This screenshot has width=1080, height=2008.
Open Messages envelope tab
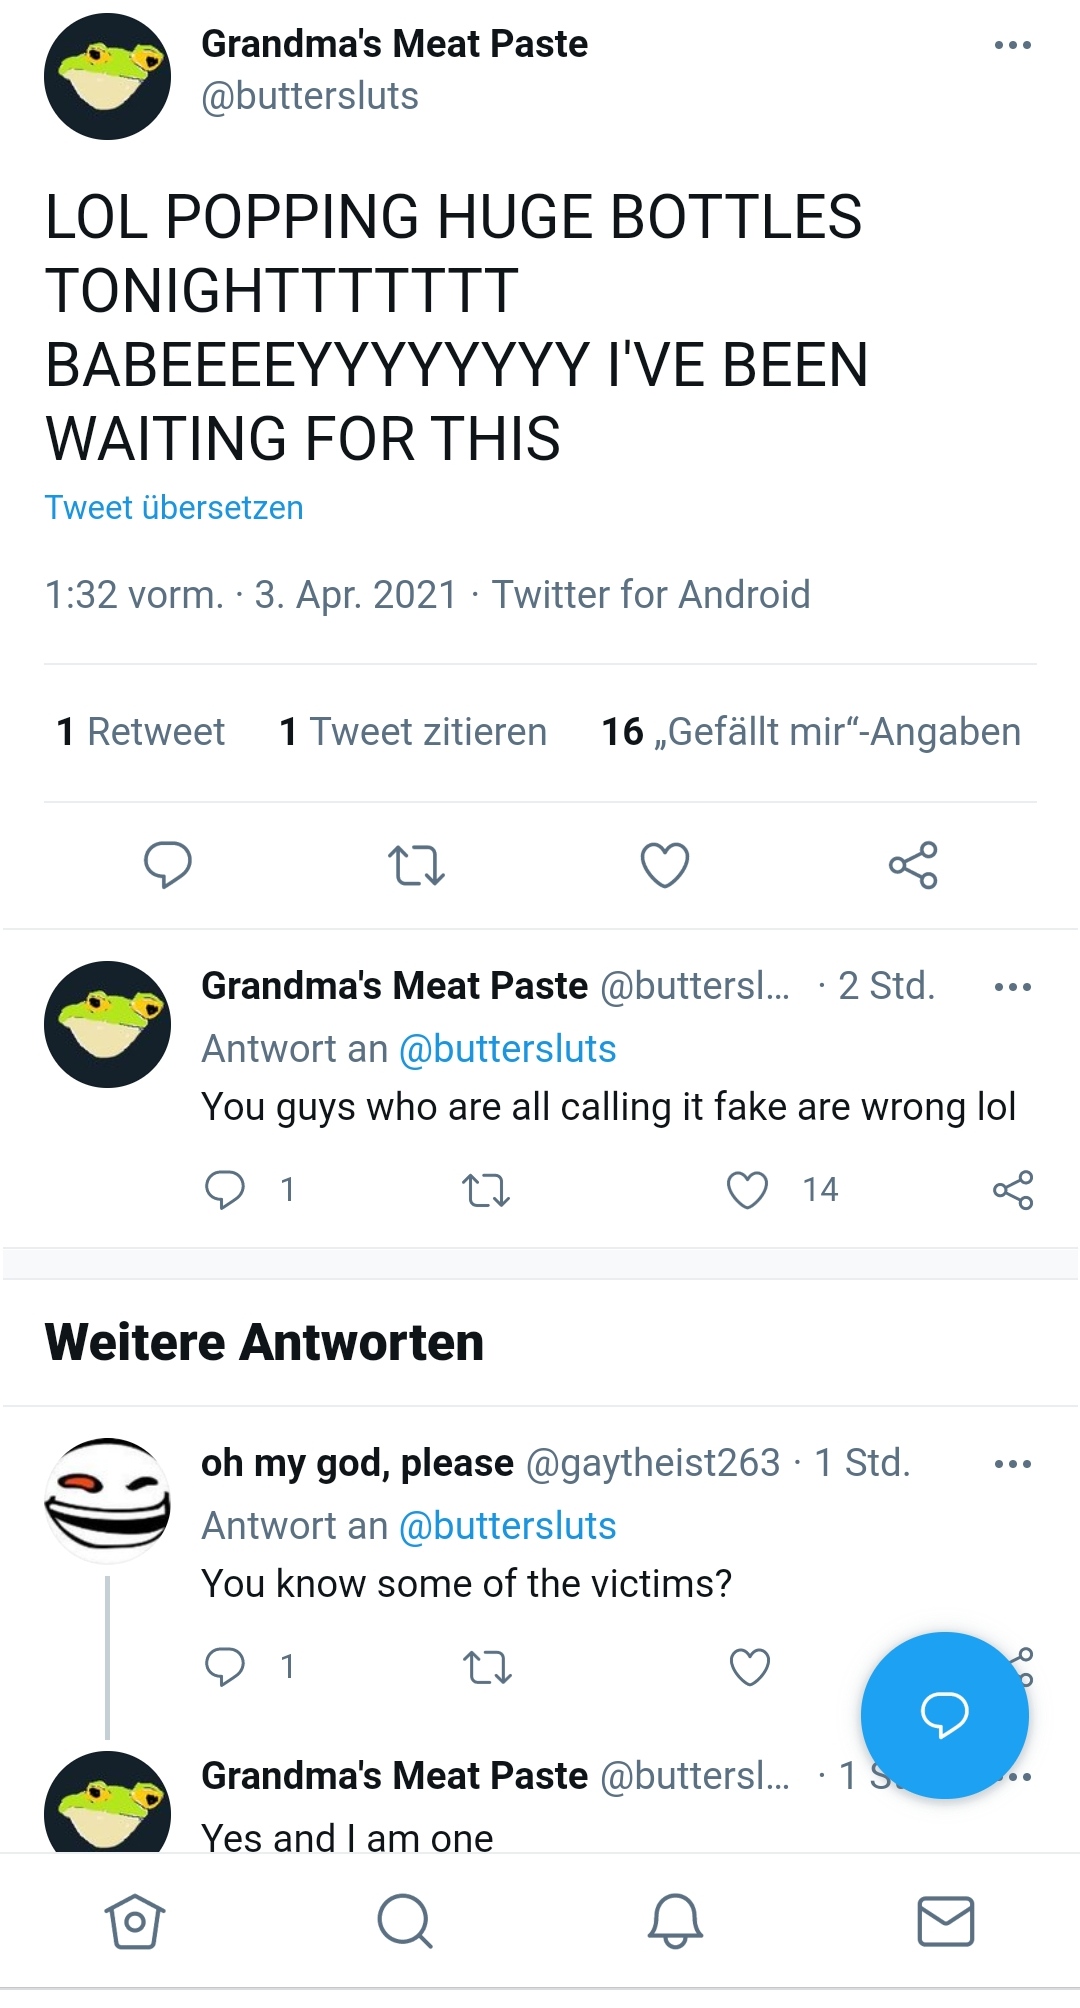(946, 1921)
